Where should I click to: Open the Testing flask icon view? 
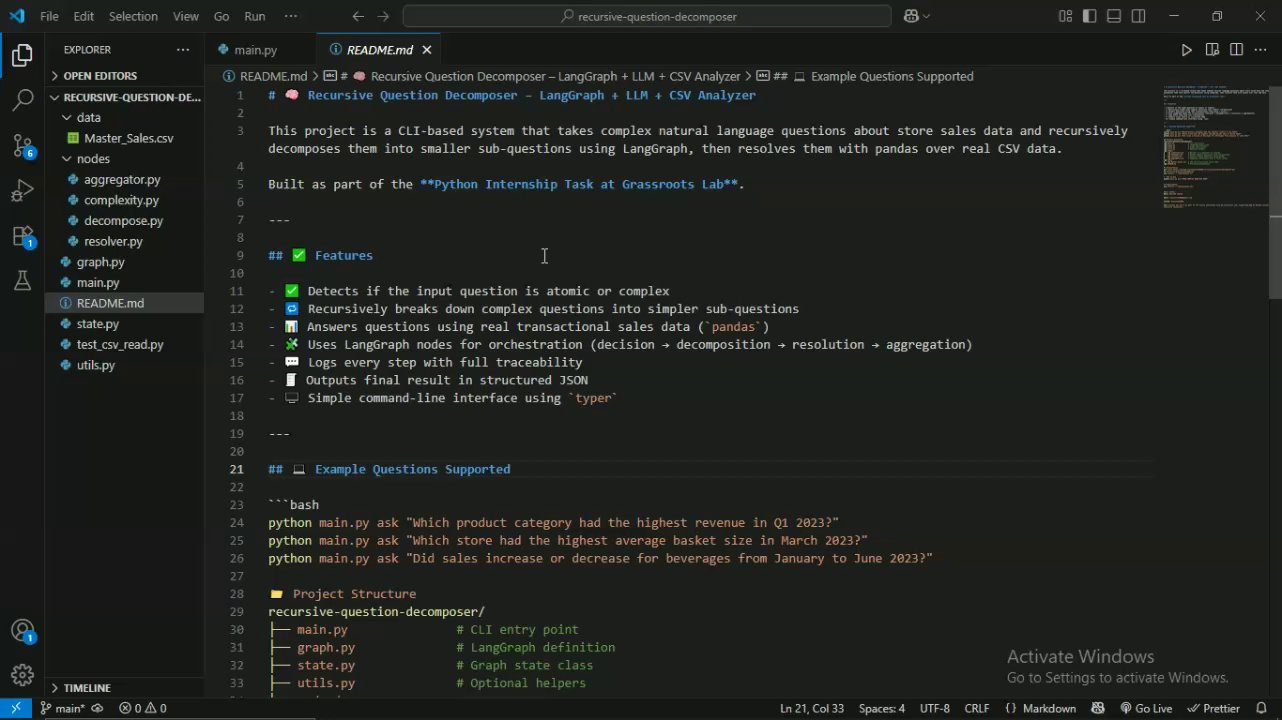22,282
